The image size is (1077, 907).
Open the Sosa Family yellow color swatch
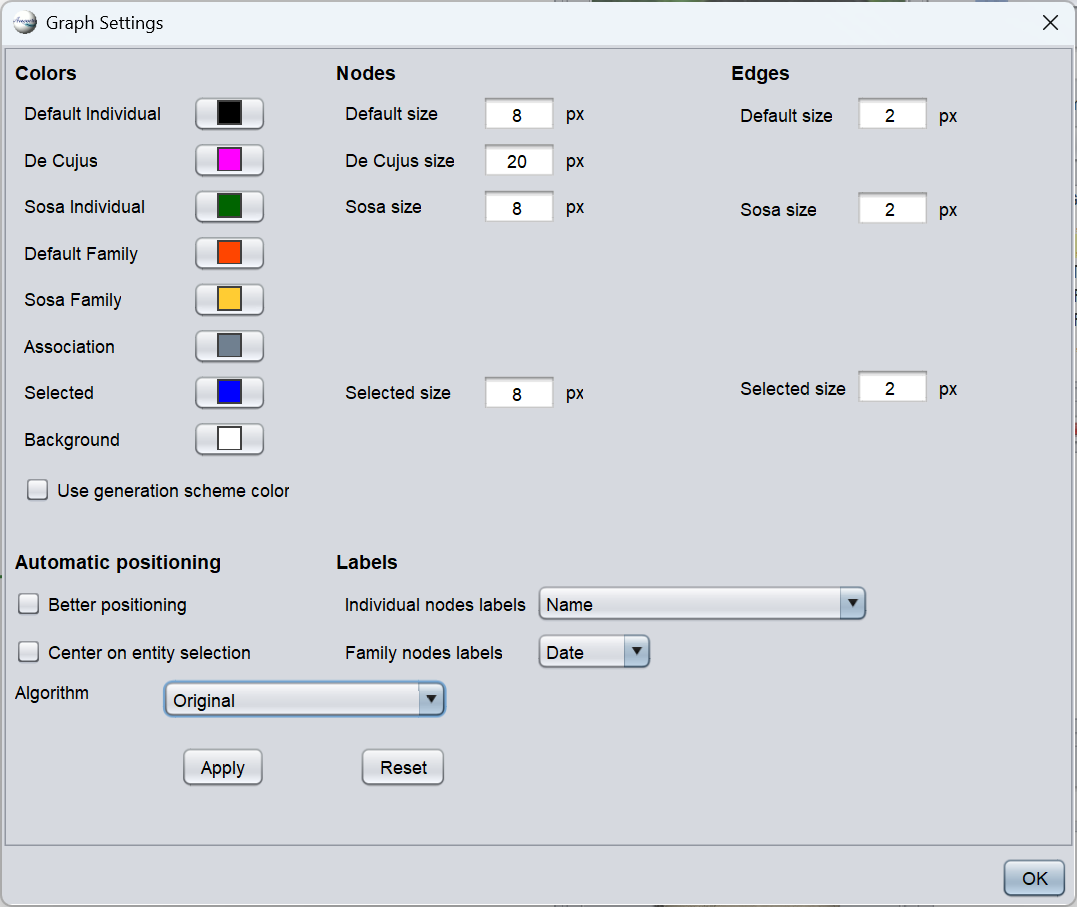(229, 300)
